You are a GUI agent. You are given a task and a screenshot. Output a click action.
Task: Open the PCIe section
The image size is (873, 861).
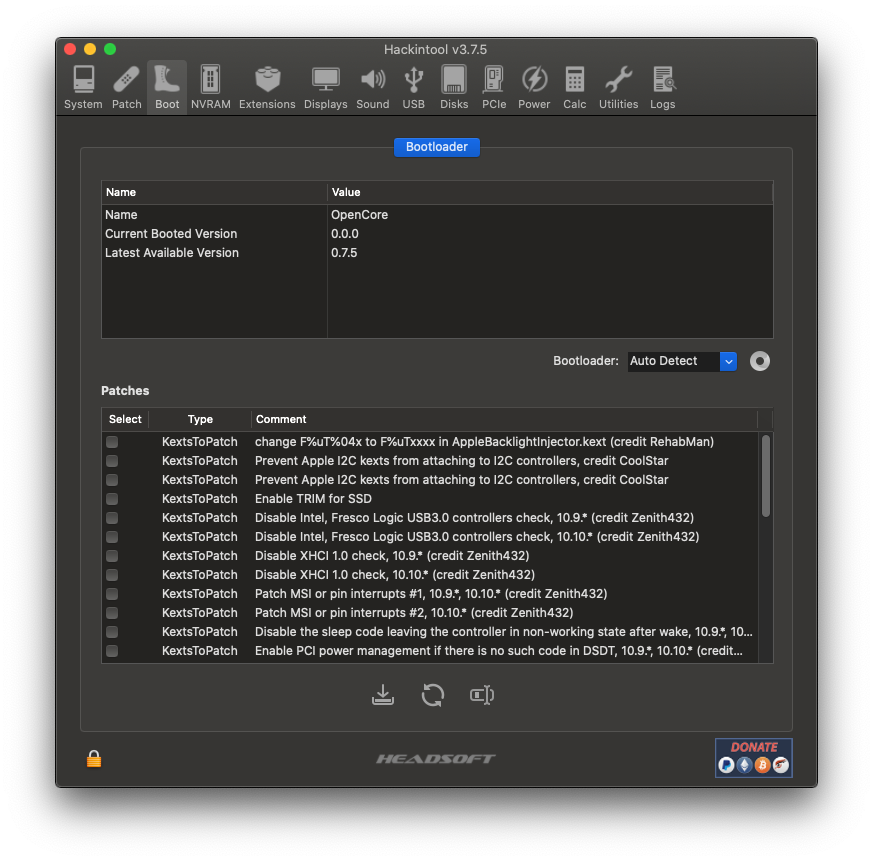pyautogui.click(x=493, y=86)
